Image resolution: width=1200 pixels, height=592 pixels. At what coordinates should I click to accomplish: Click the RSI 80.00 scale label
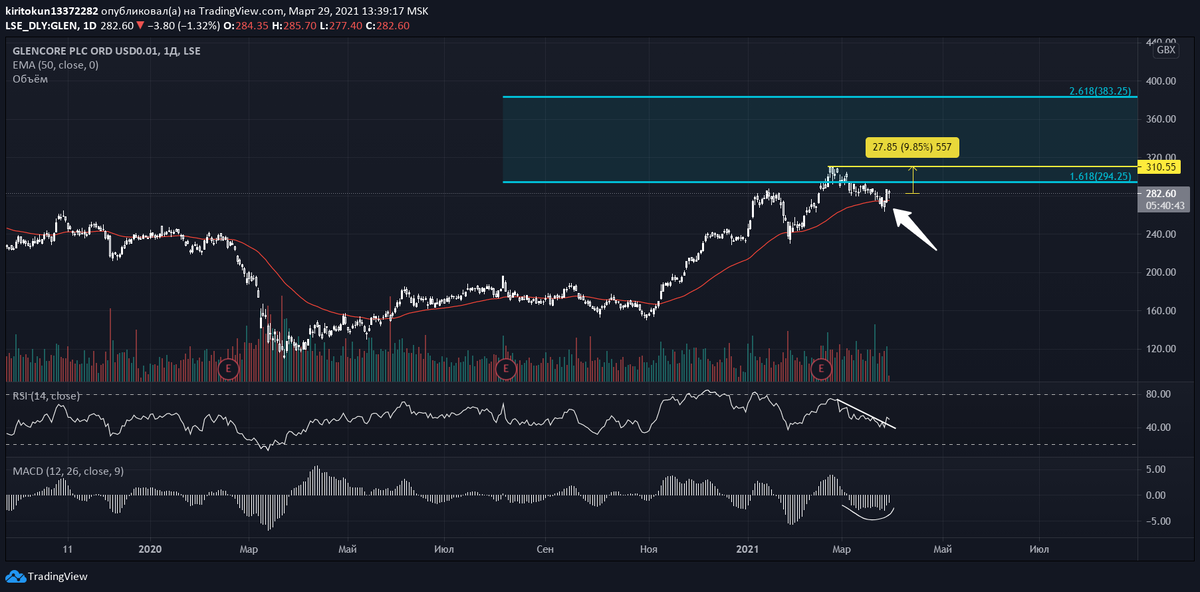coord(1158,394)
